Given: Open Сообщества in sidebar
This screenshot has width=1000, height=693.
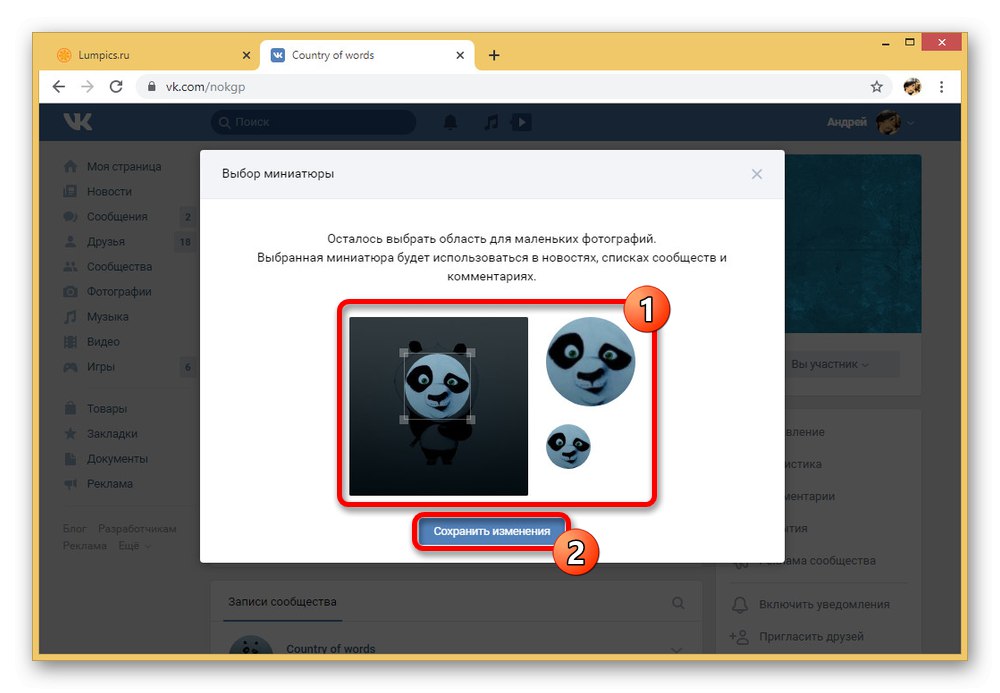Looking at the screenshot, I should [x=119, y=266].
